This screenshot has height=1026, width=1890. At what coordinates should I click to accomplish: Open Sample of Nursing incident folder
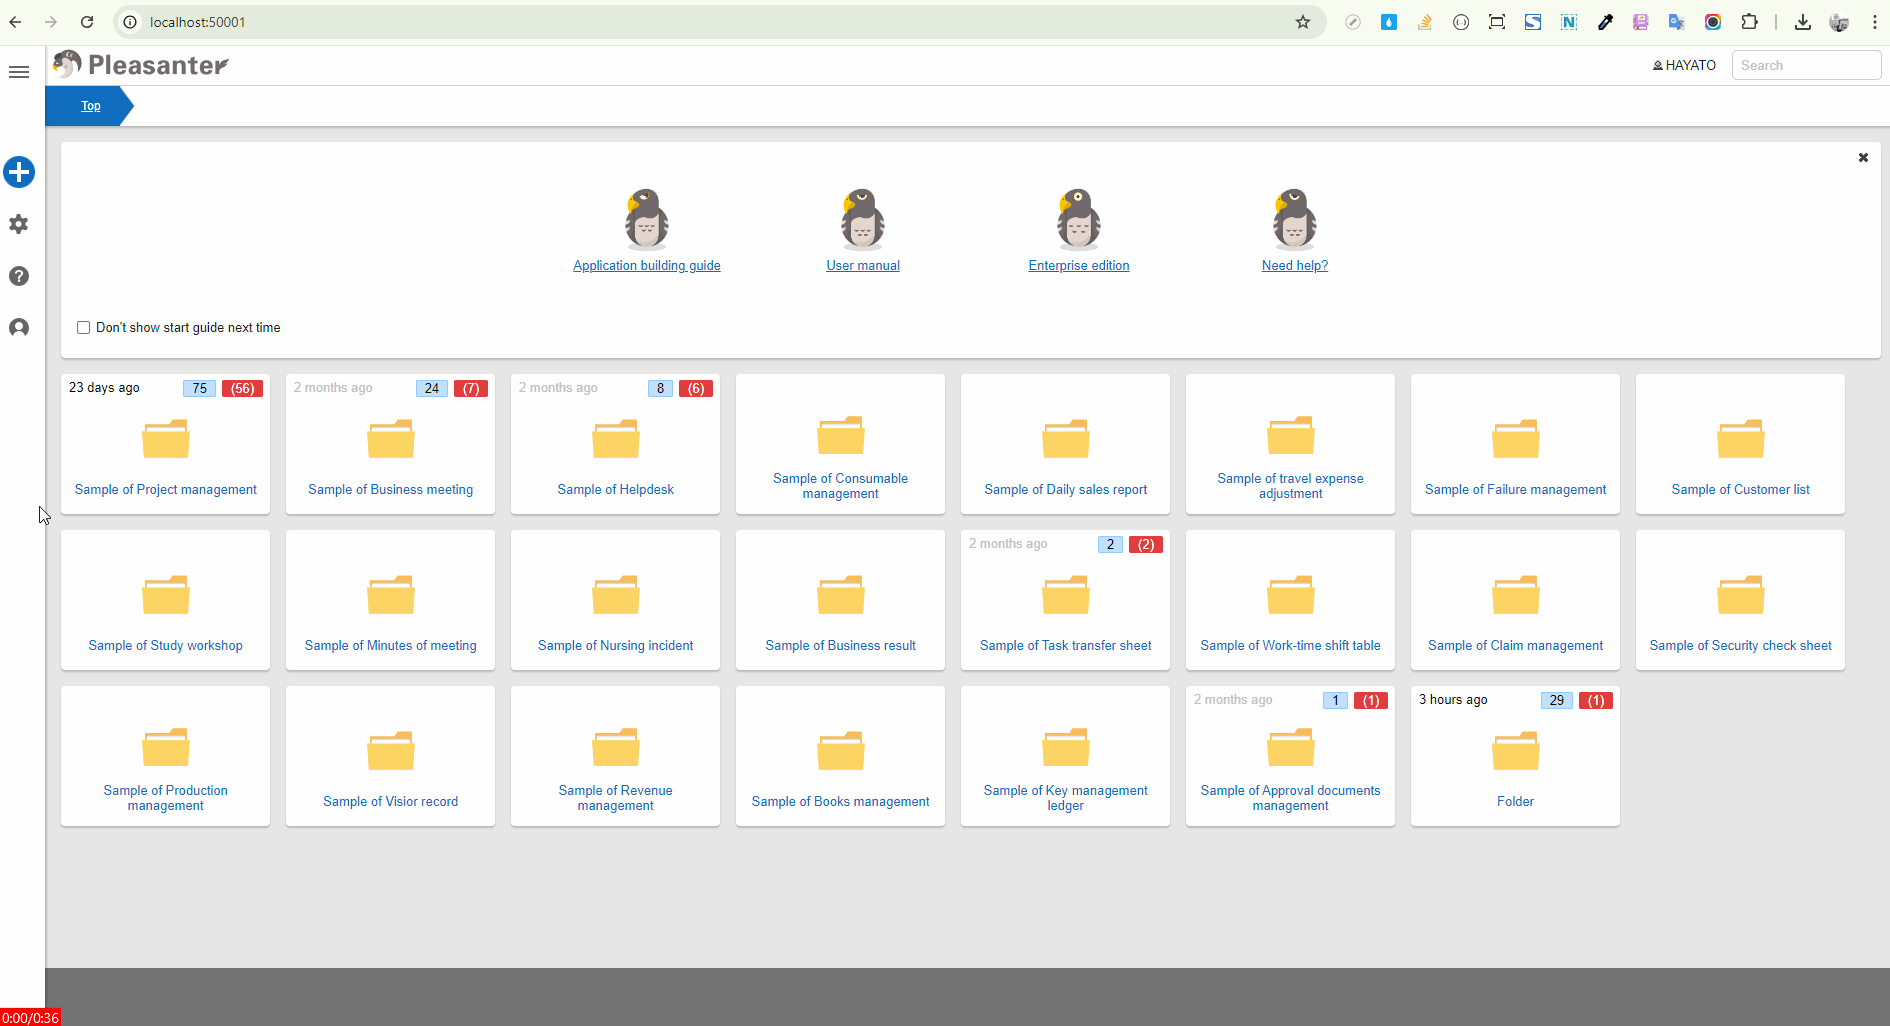616,601
